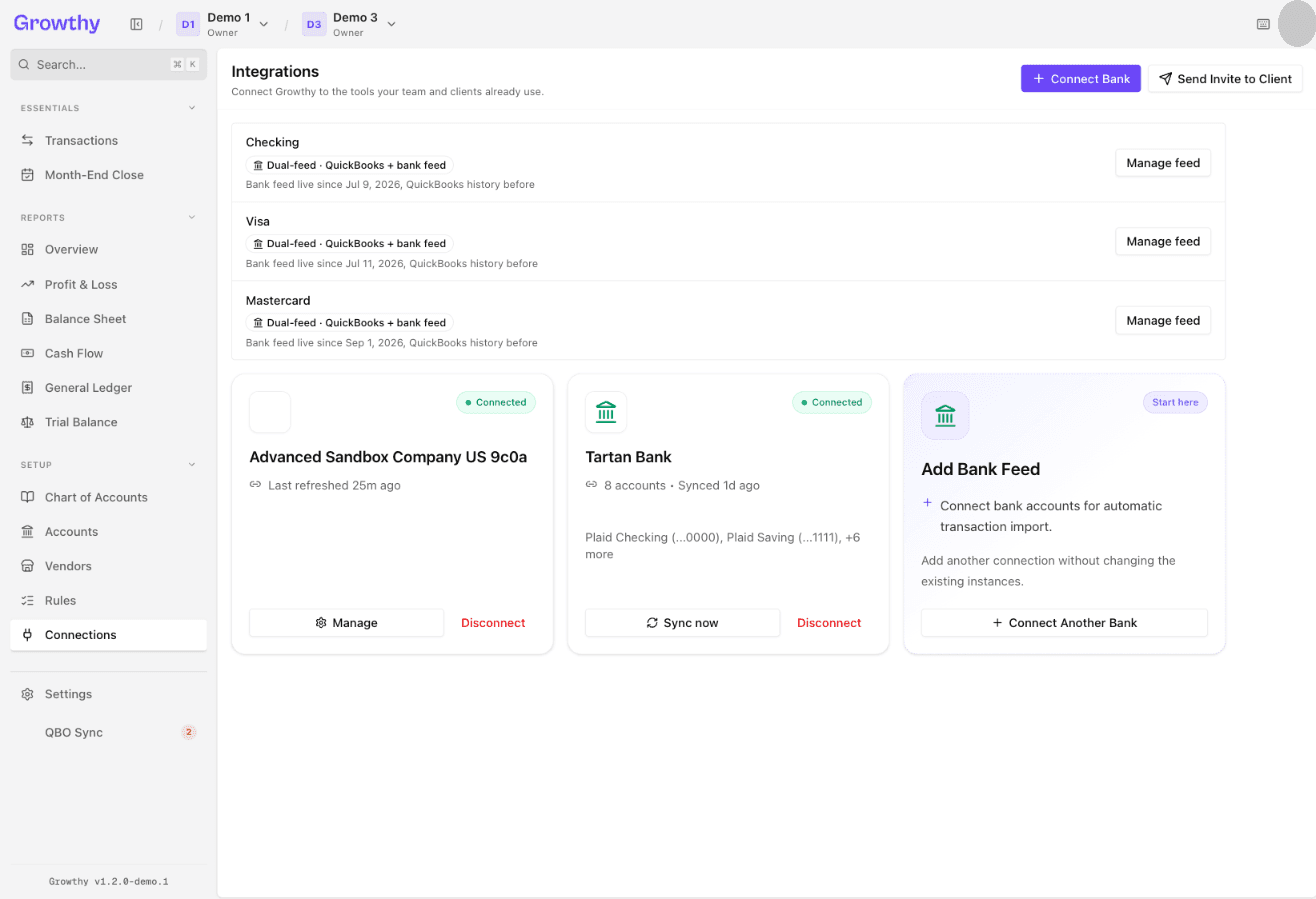Screen dimensions: 1316x899
Task: Click the D1 workspace badge
Action: coord(188,24)
